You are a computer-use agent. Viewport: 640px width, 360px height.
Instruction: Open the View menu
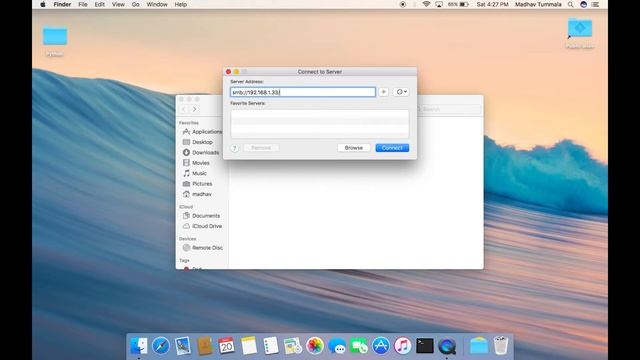[x=118, y=4]
